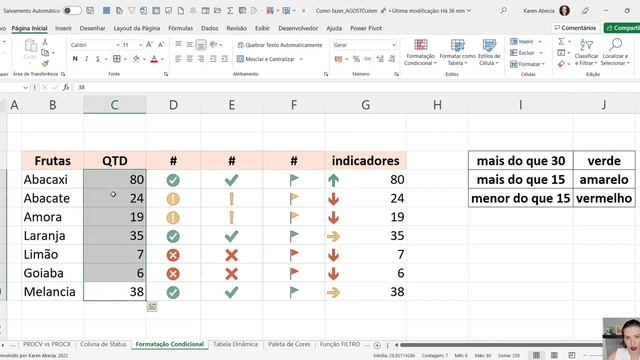Click the Quick Analysis button below selection
The width and height of the screenshot is (640, 360).
point(152,307)
